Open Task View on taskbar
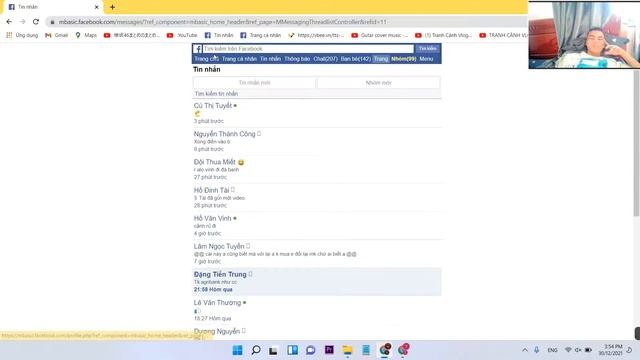The height and width of the screenshot is (360, 640). point(273,350)
